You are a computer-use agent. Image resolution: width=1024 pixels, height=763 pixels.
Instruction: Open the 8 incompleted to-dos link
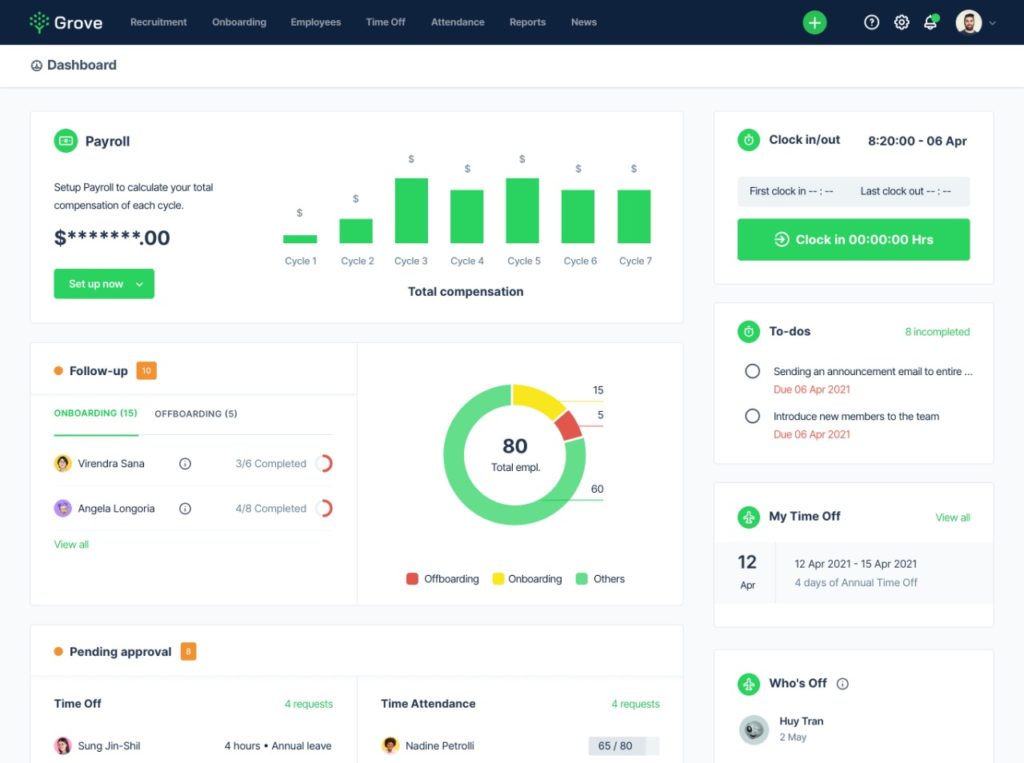(x=937, y=332)
